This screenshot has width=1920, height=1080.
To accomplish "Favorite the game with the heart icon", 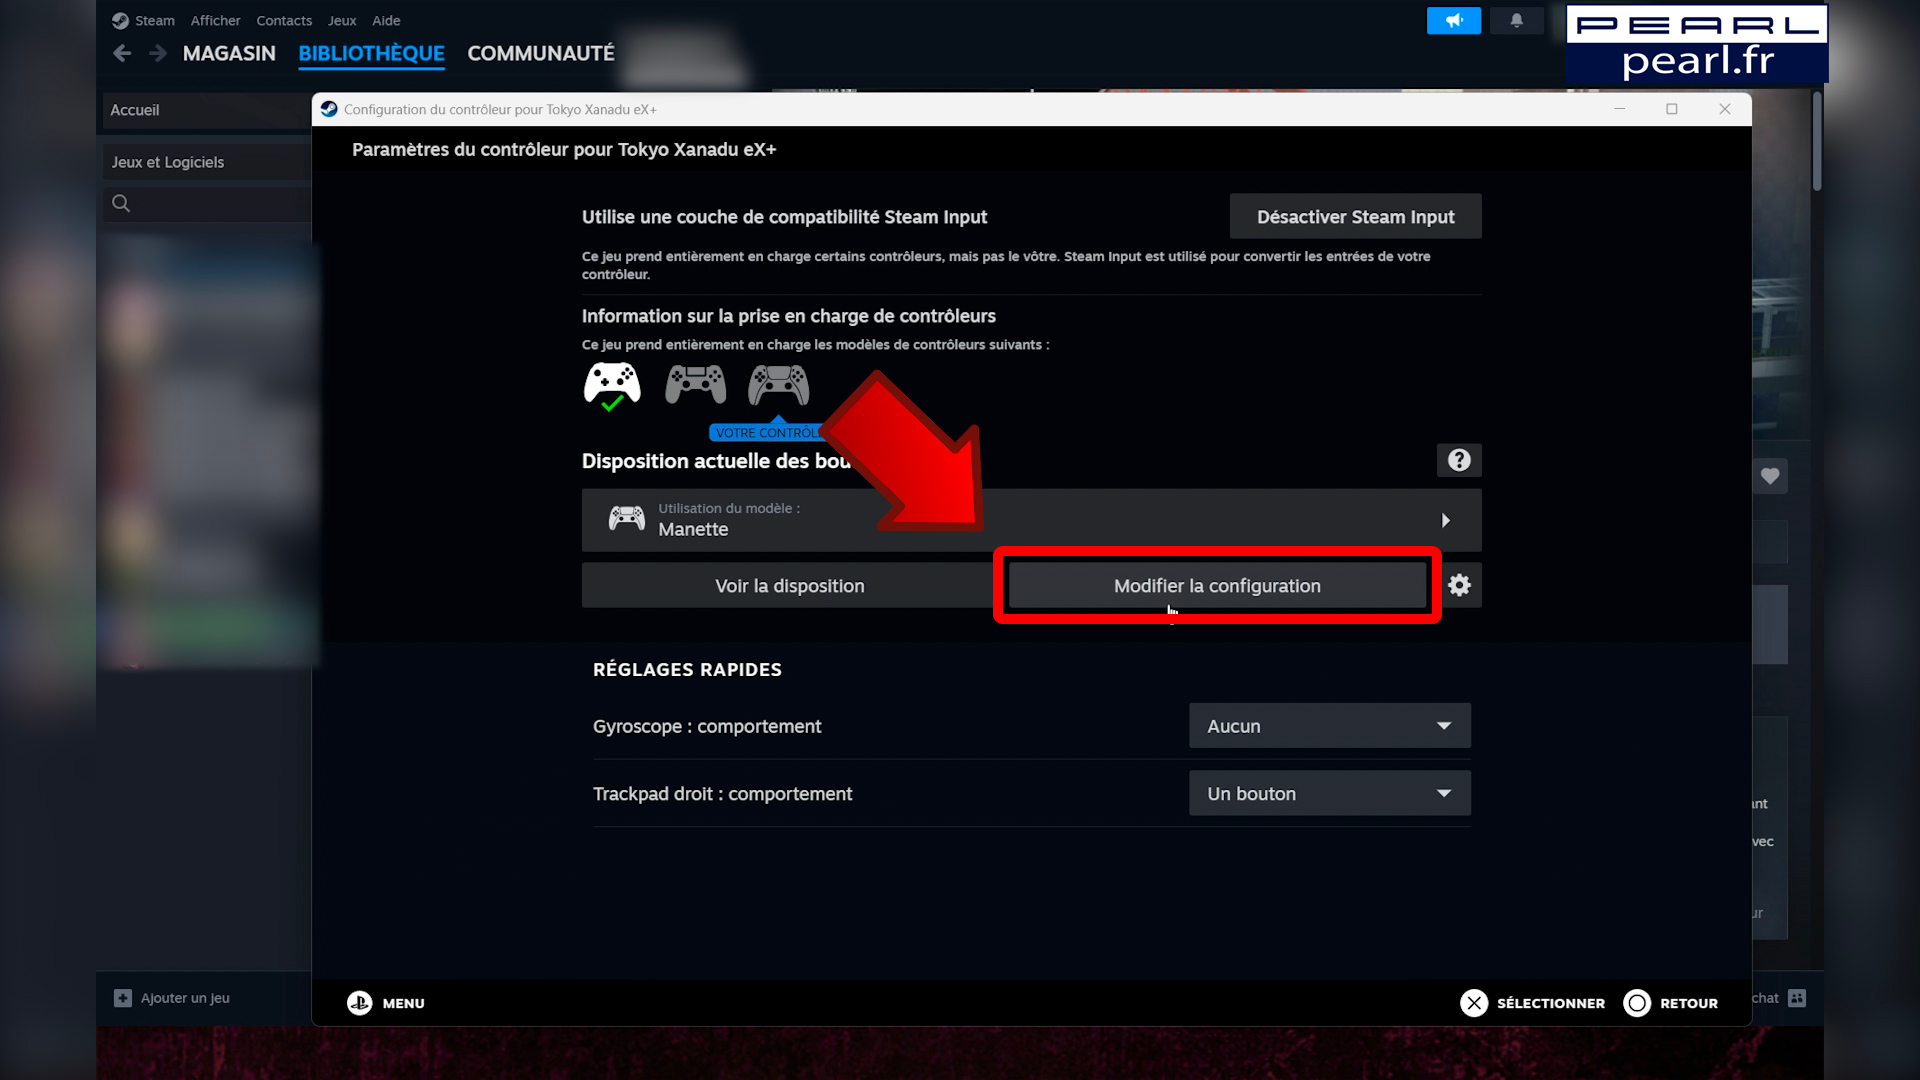I will tap(1770, 477).
